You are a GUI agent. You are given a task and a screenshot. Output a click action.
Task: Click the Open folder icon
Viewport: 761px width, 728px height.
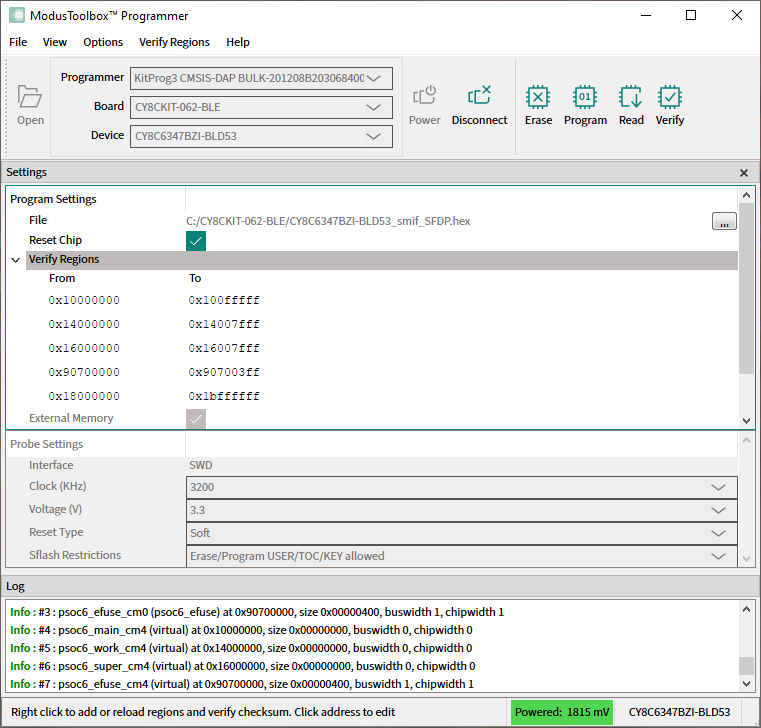click(x=30, y=97)
